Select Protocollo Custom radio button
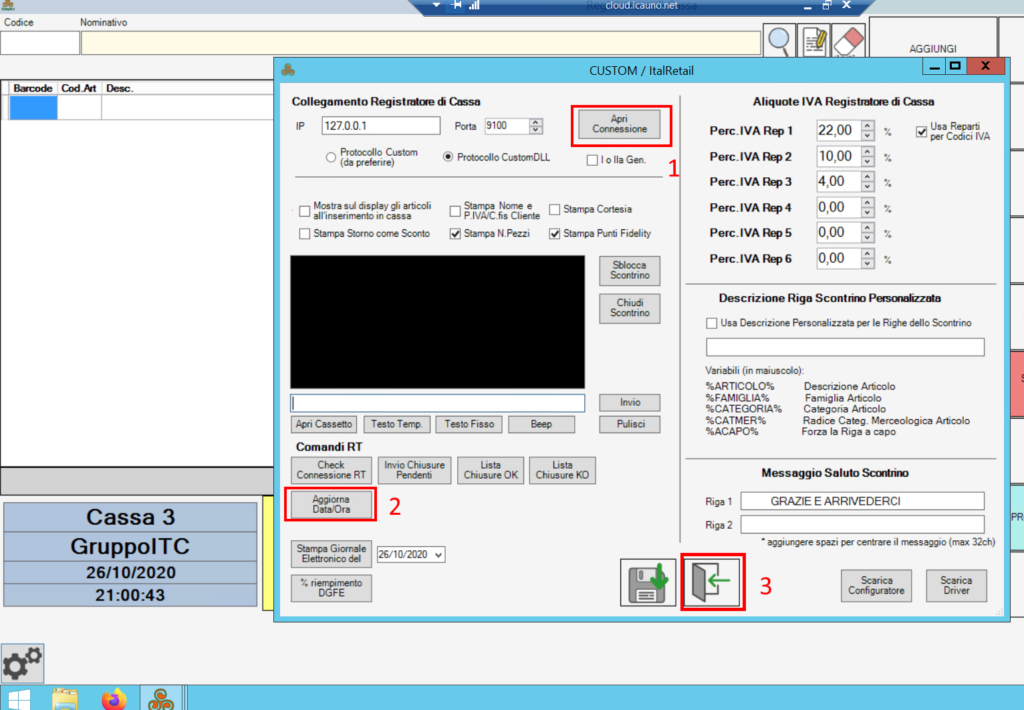1024x710 pixels. (330, 157)
